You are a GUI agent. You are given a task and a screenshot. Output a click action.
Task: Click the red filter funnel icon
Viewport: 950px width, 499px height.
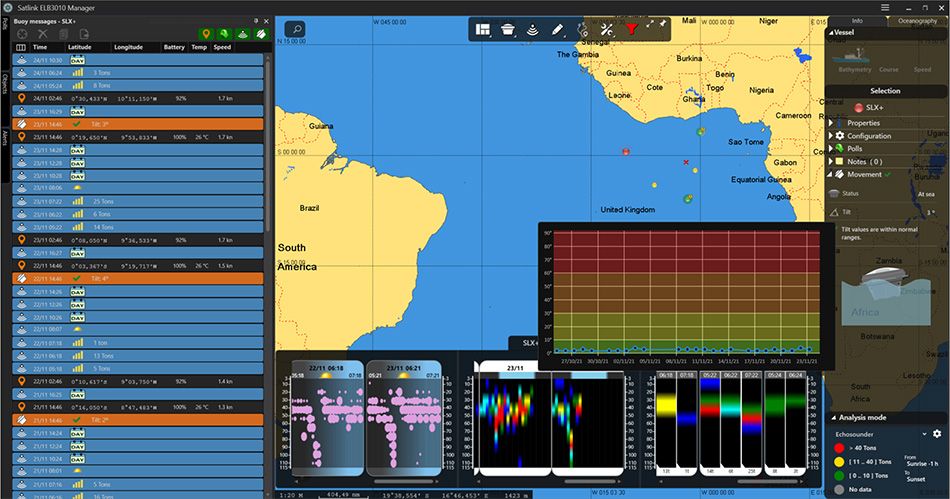(631, 30)
